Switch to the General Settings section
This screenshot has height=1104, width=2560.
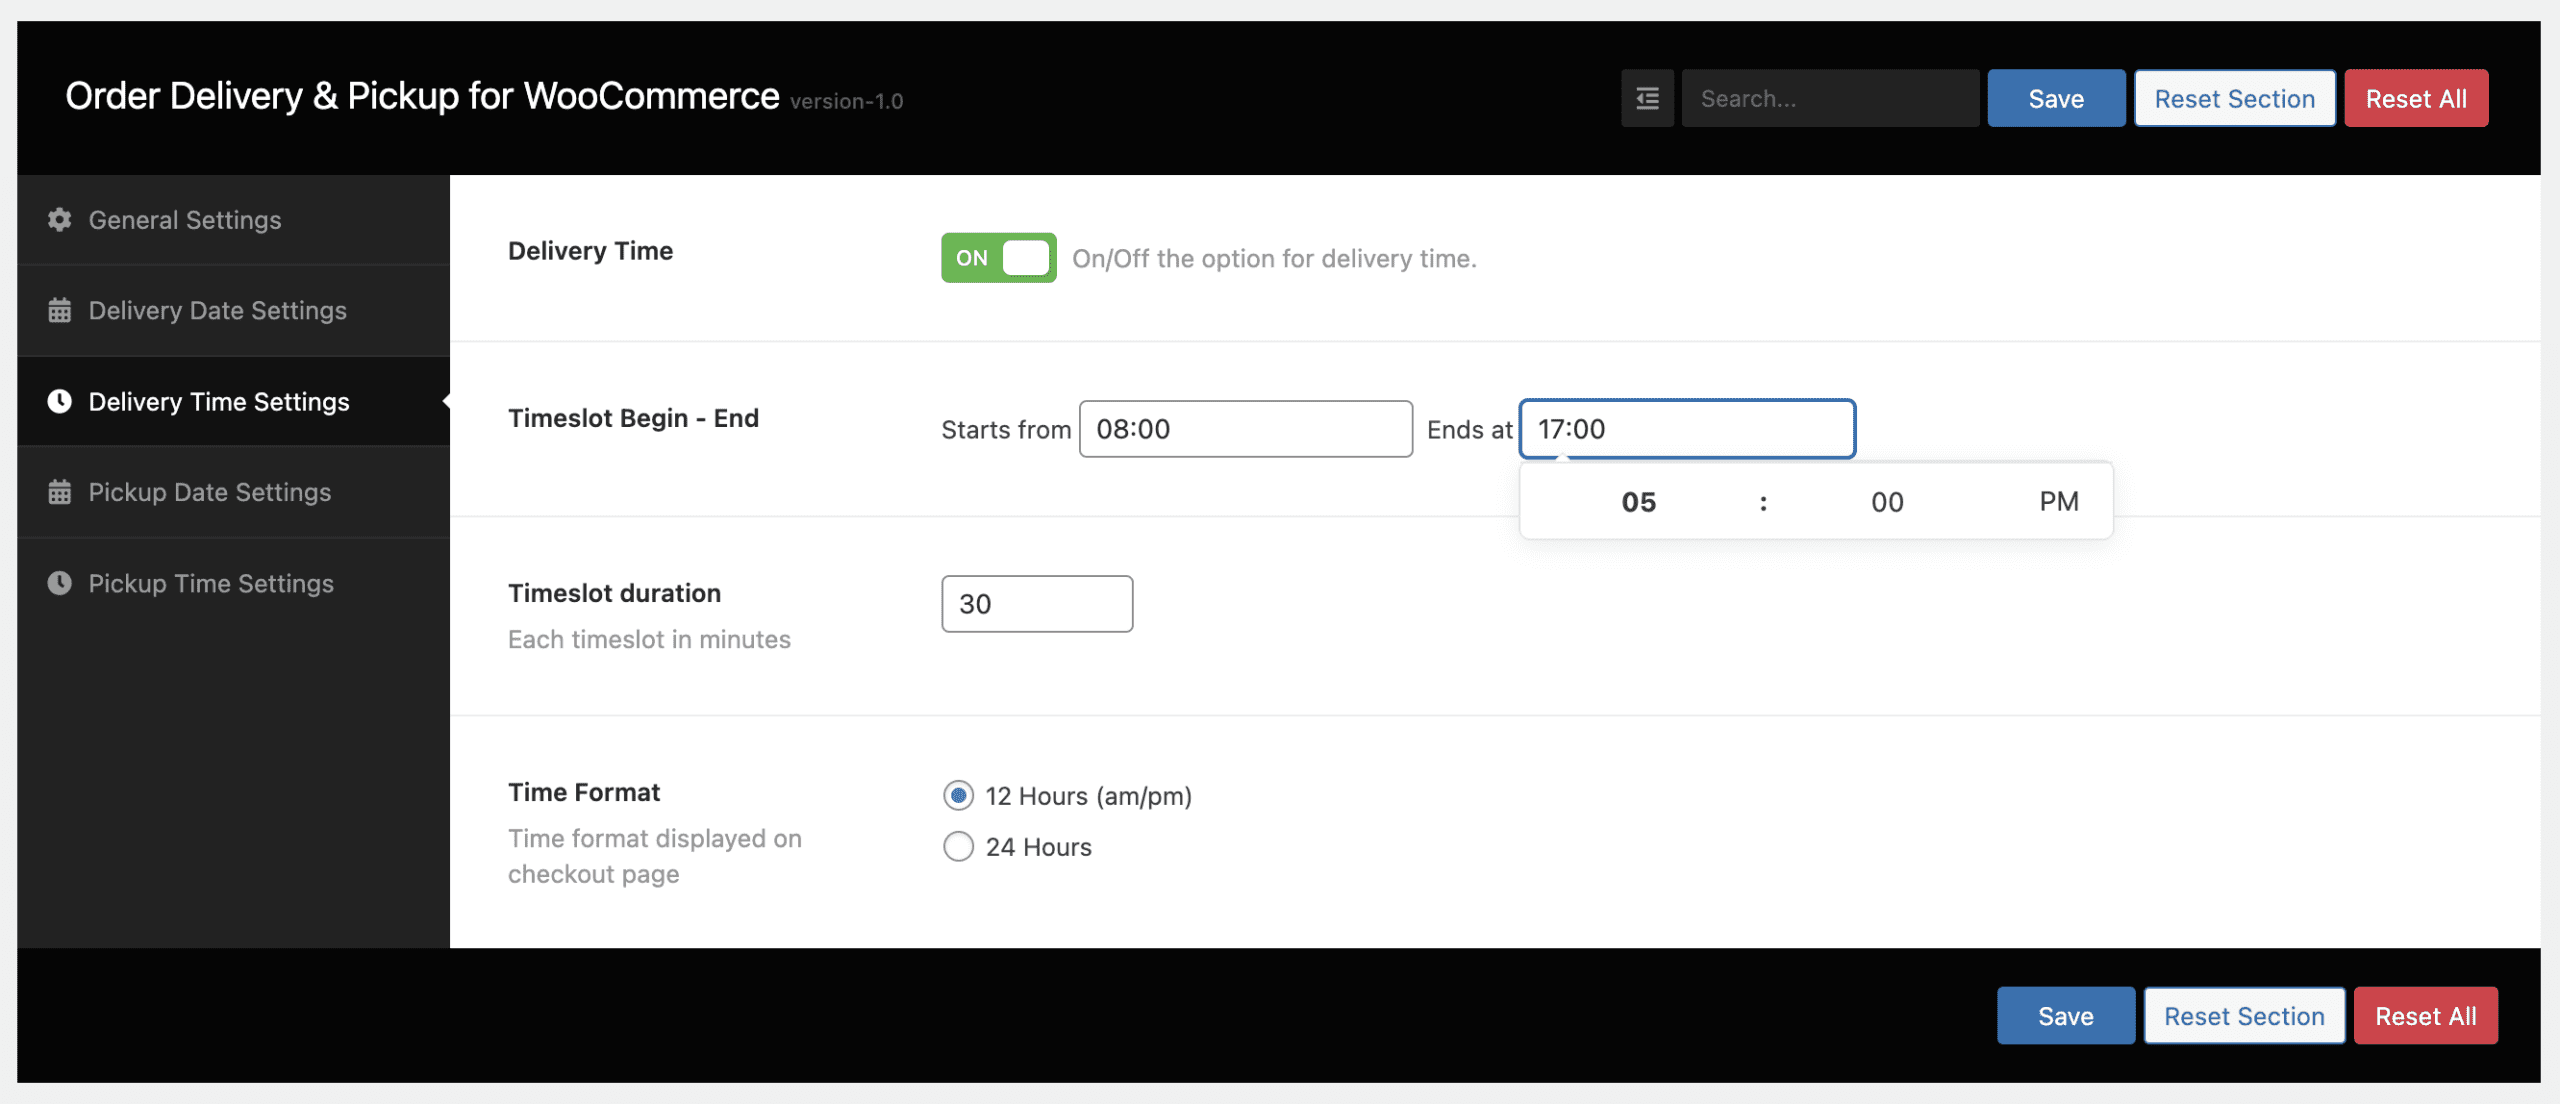(x=185, y=220)
